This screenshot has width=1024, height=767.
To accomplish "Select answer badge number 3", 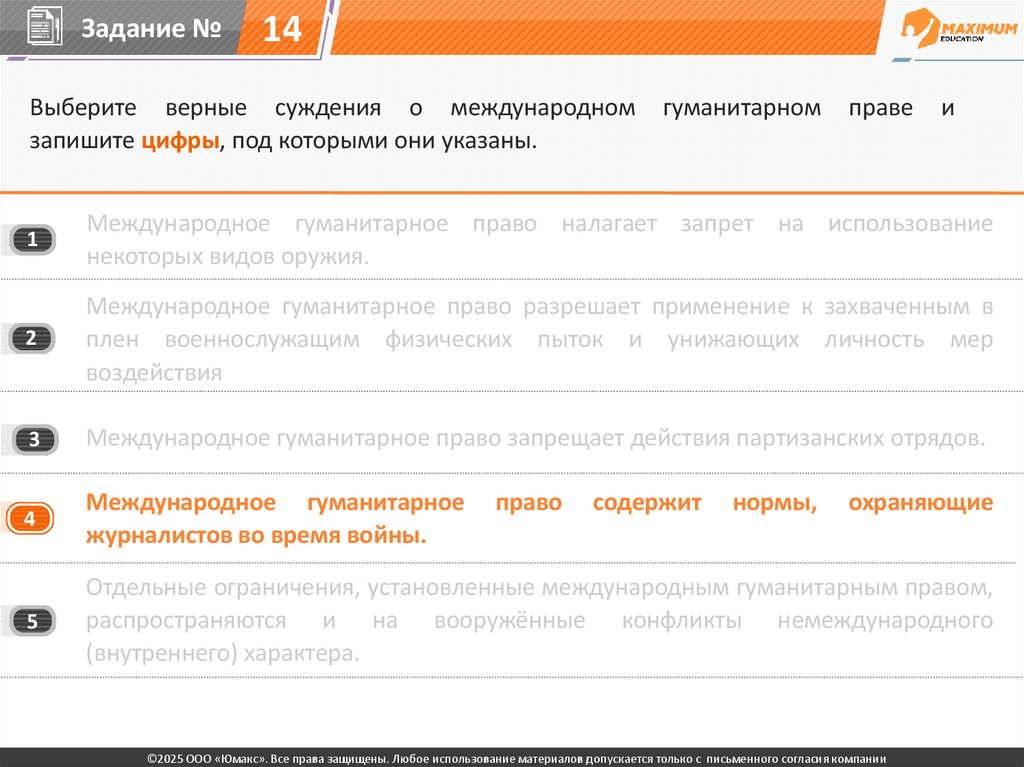I will pos(34,439).
